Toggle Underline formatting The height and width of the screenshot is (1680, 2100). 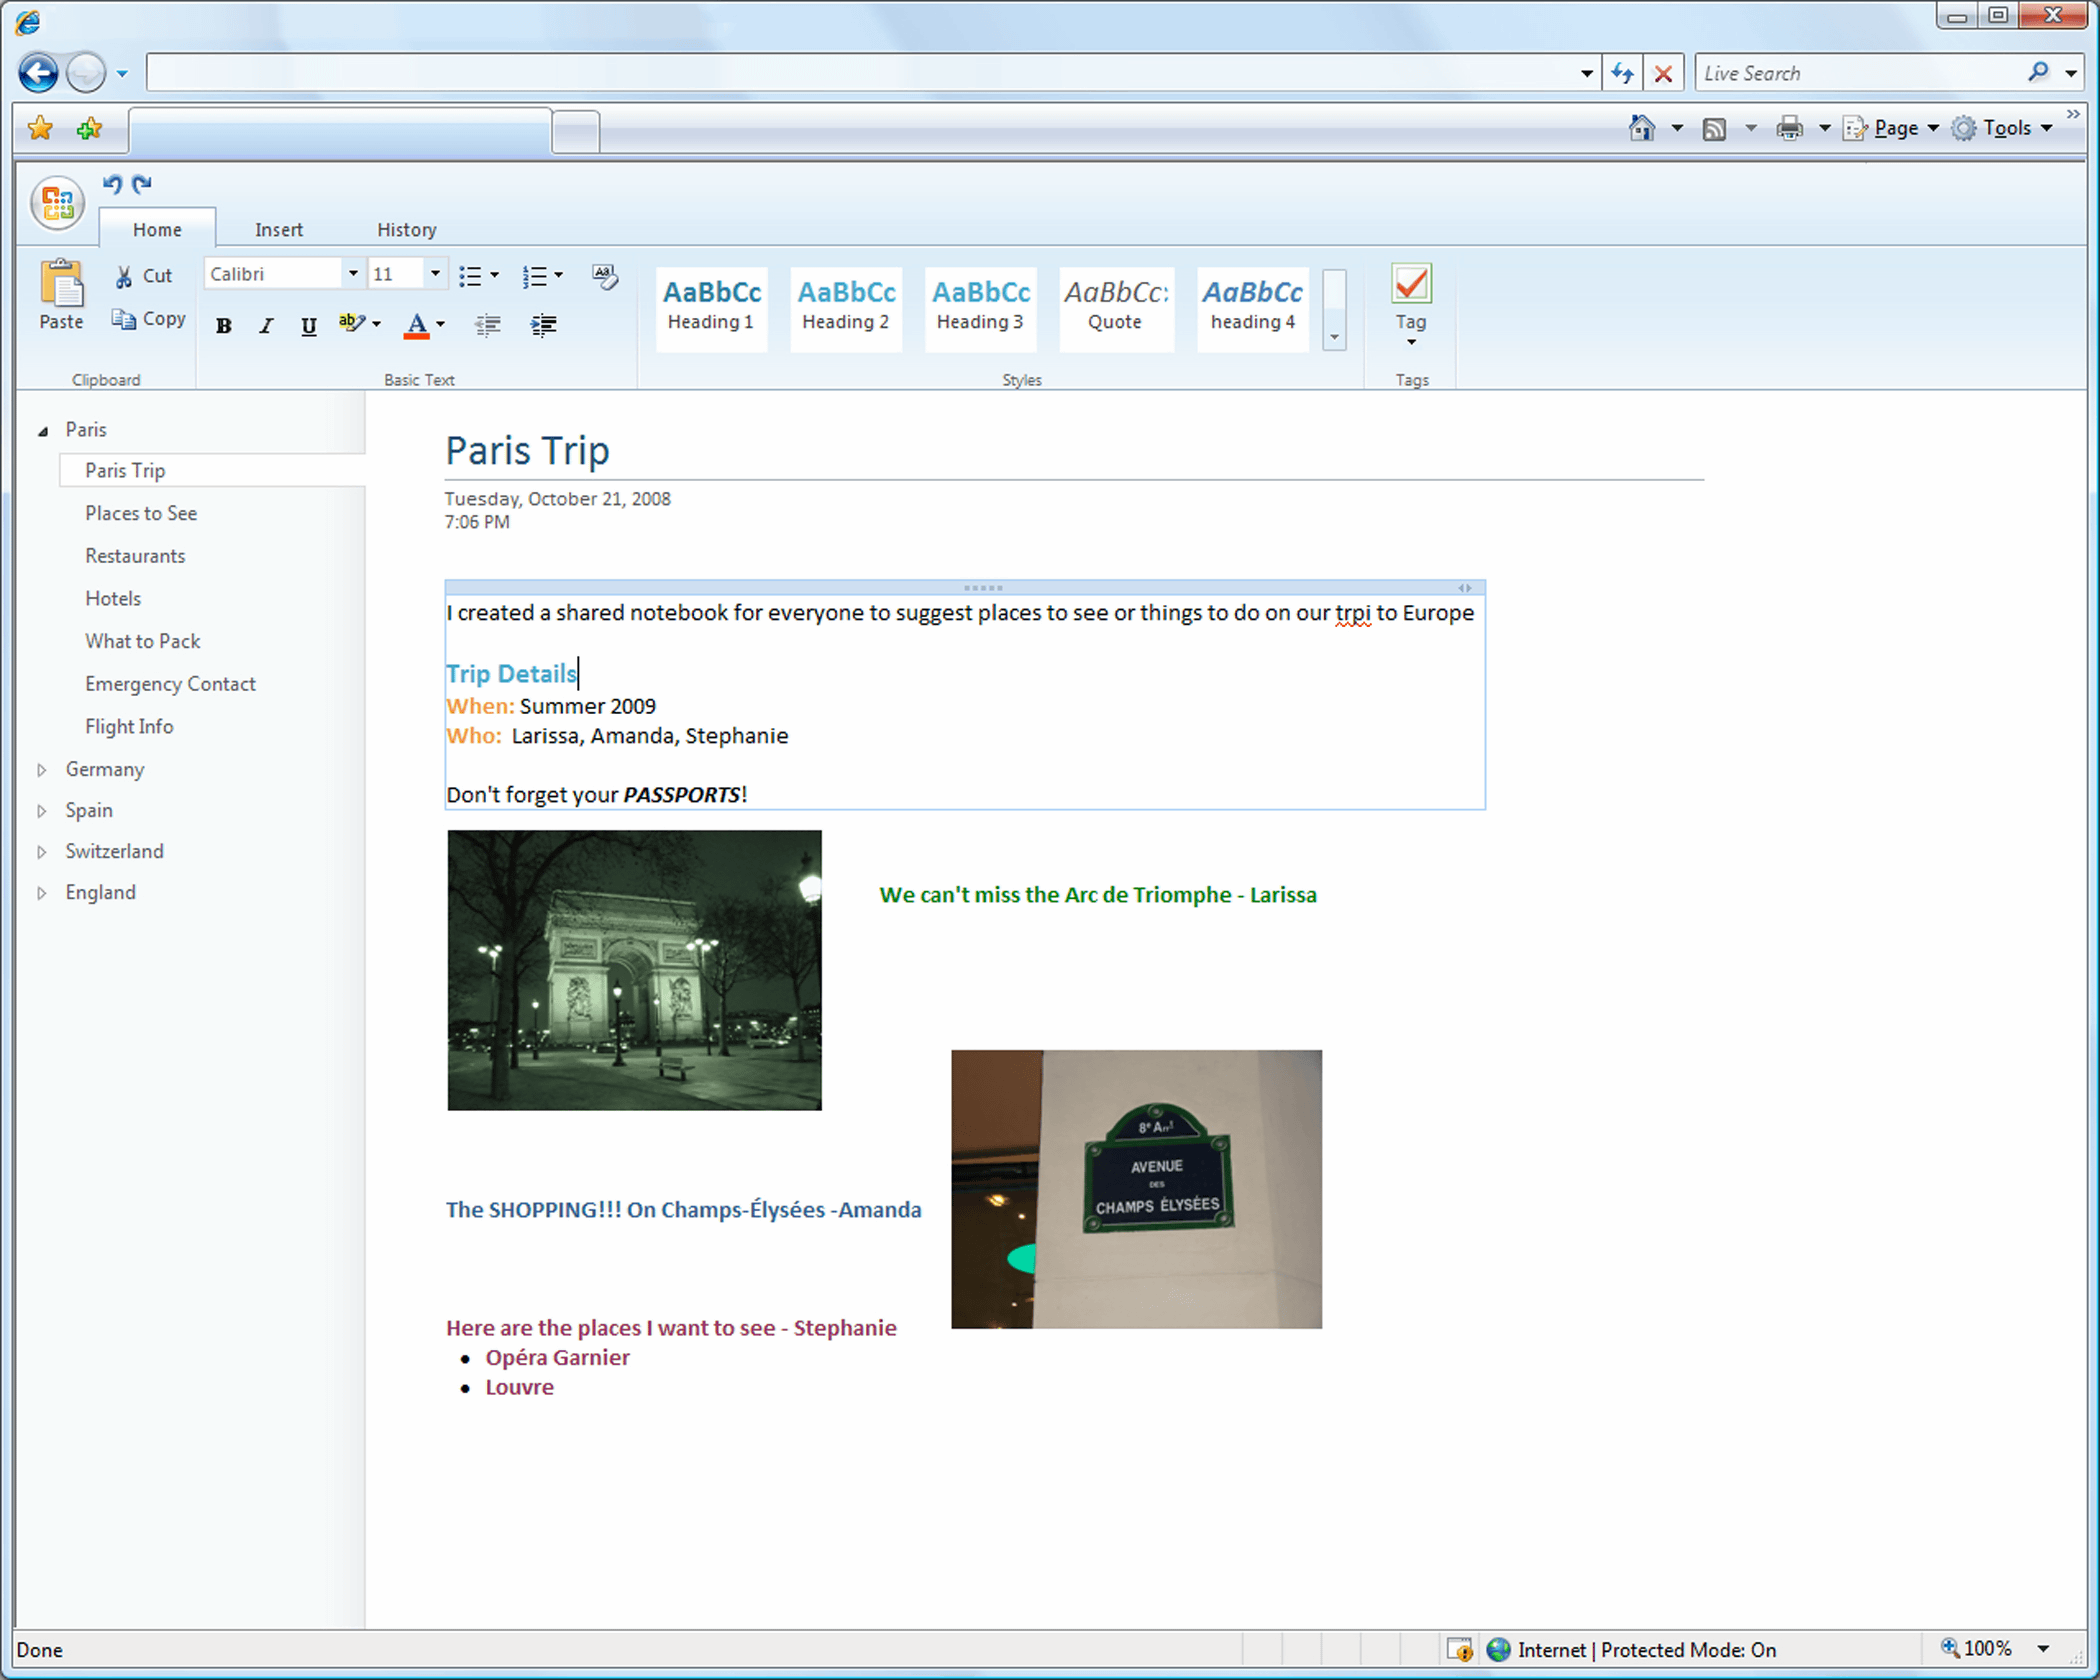309,326
